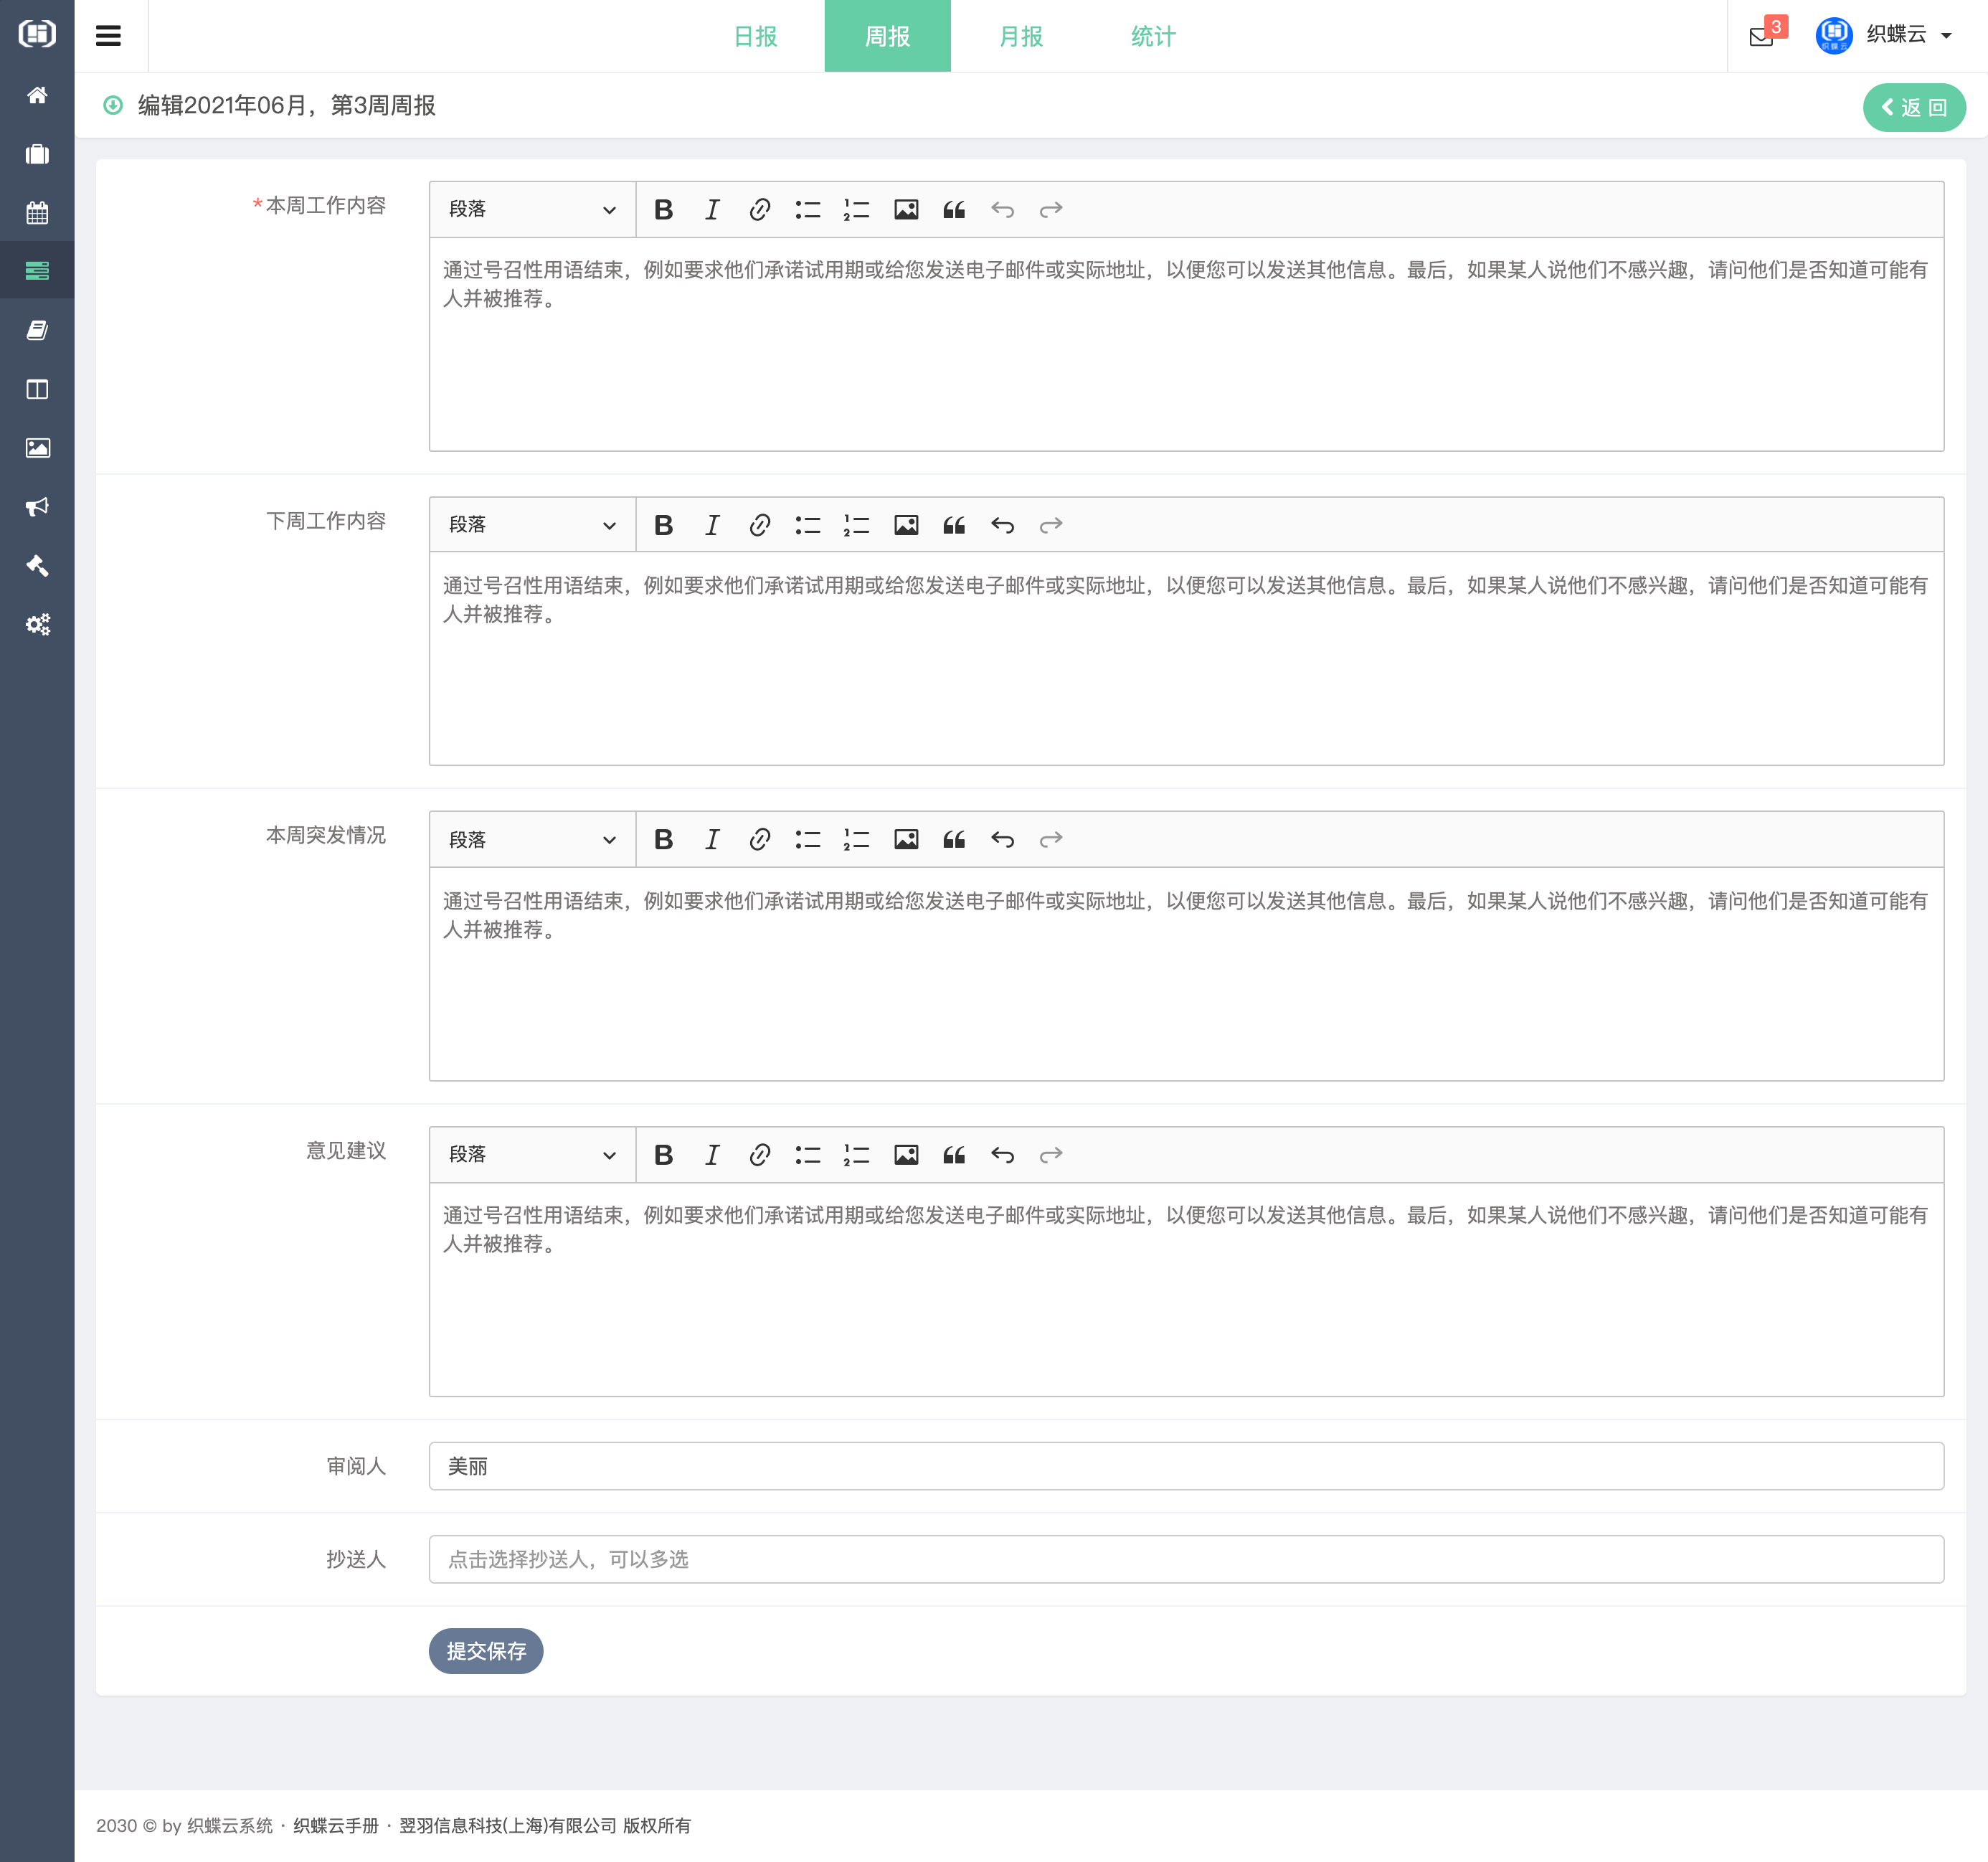Click the 提交保存 button
The width and height of the screenshot is (1988, 1862).
pyautogui.click(x=486, y=1651)
